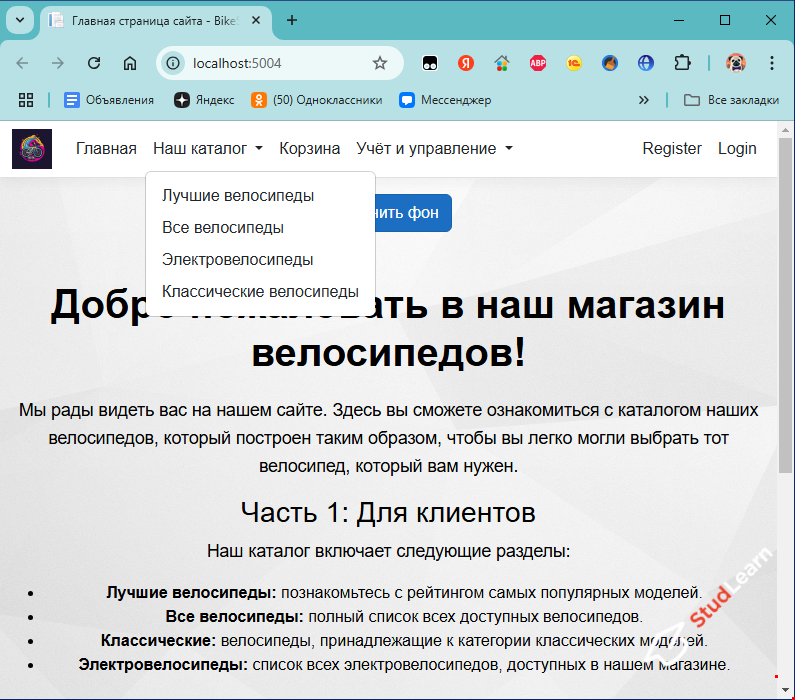The width and height of the screenshot is (795, 700).
Task: Go to browser home page icon
Action: pyautogui.click(x=130, y=63)
